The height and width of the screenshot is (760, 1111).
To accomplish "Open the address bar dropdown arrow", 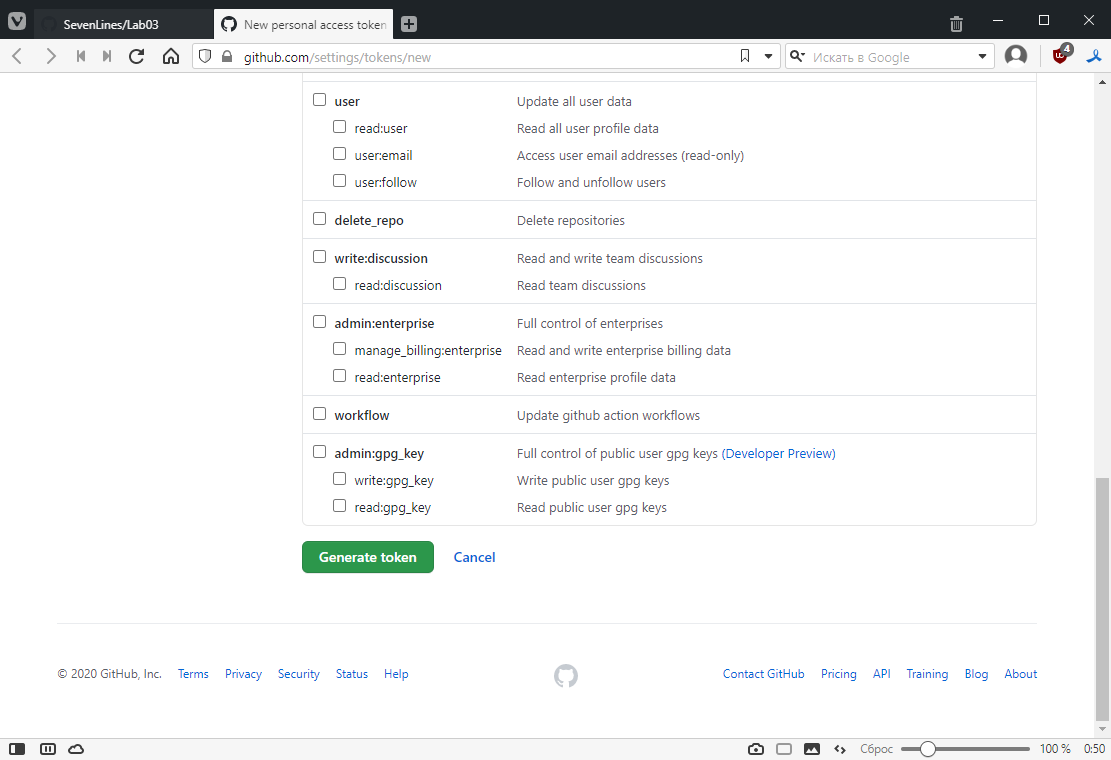I will point(768,56).
